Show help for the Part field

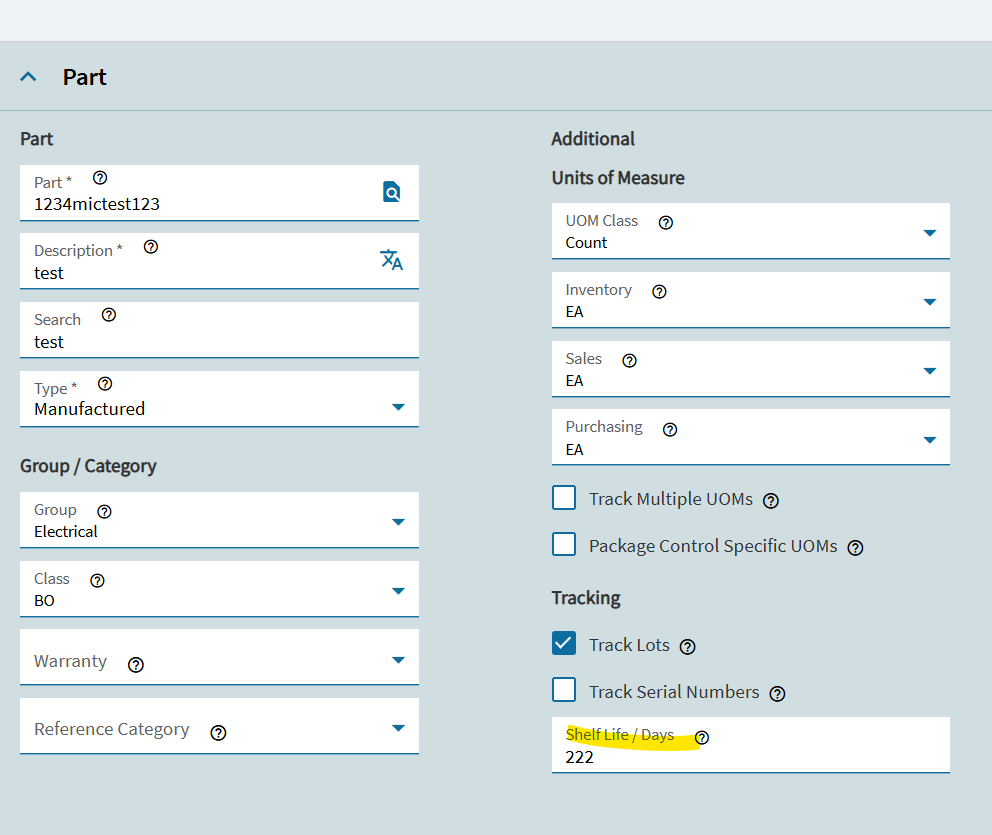(x=100, y=178)
